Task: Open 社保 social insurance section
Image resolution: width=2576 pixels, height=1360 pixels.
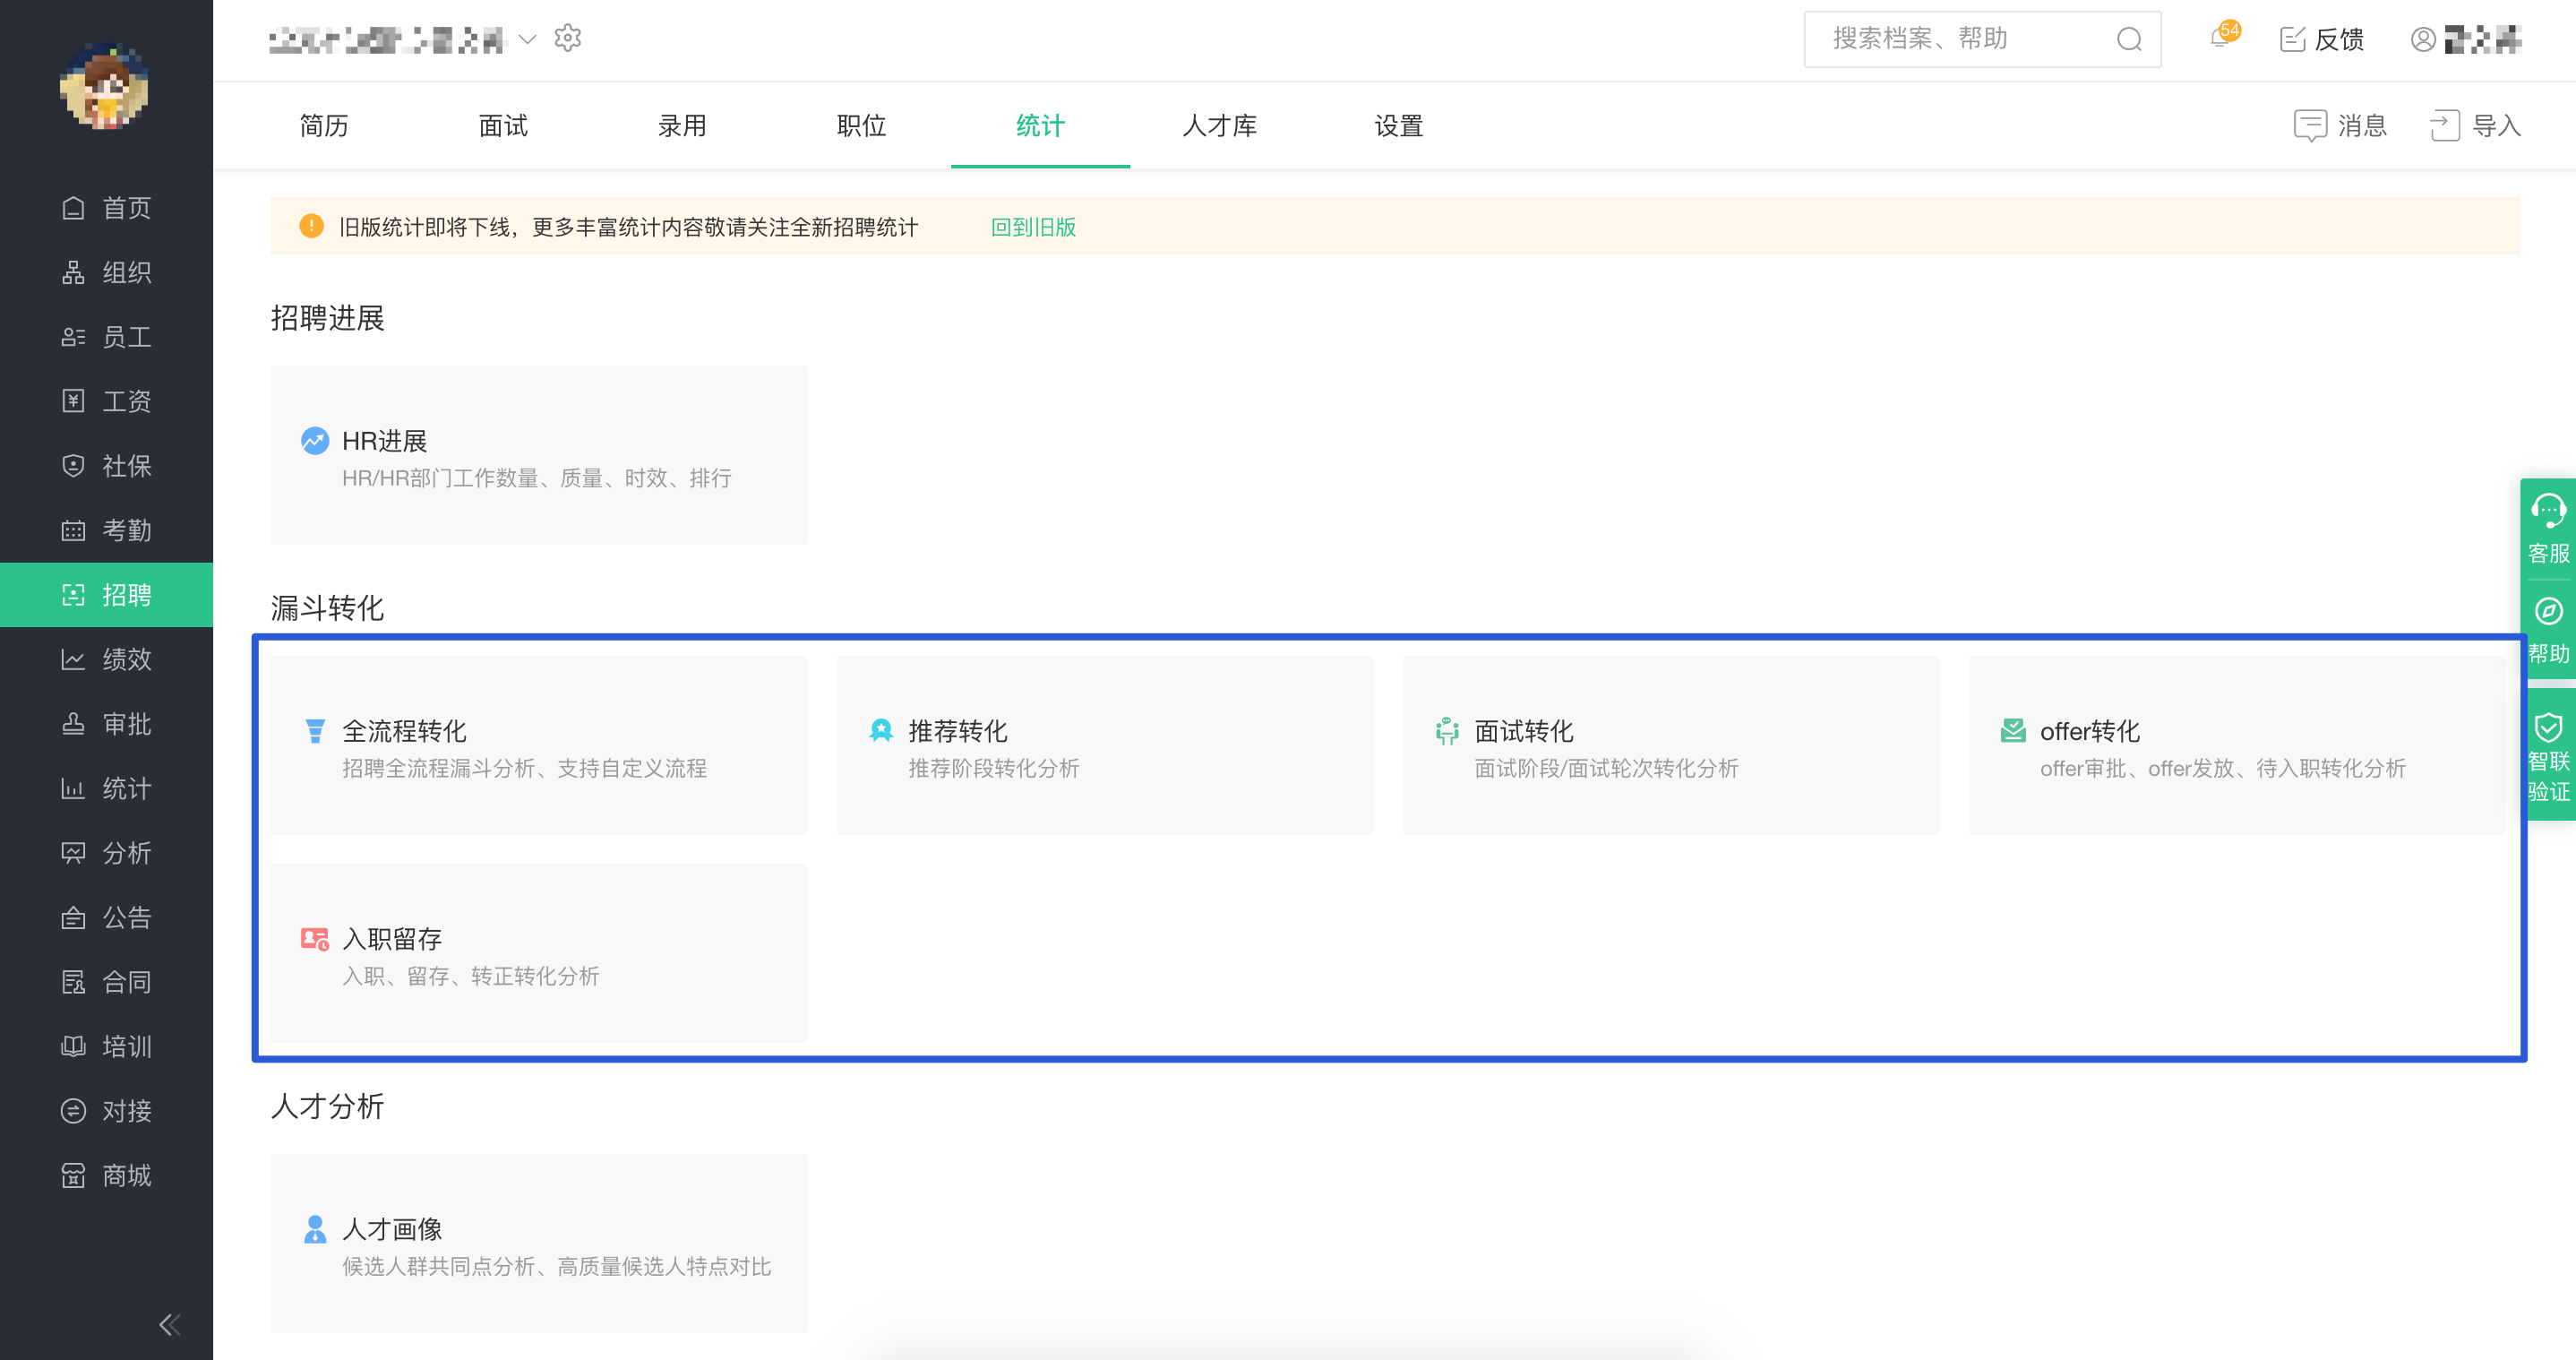Action: 106,466
